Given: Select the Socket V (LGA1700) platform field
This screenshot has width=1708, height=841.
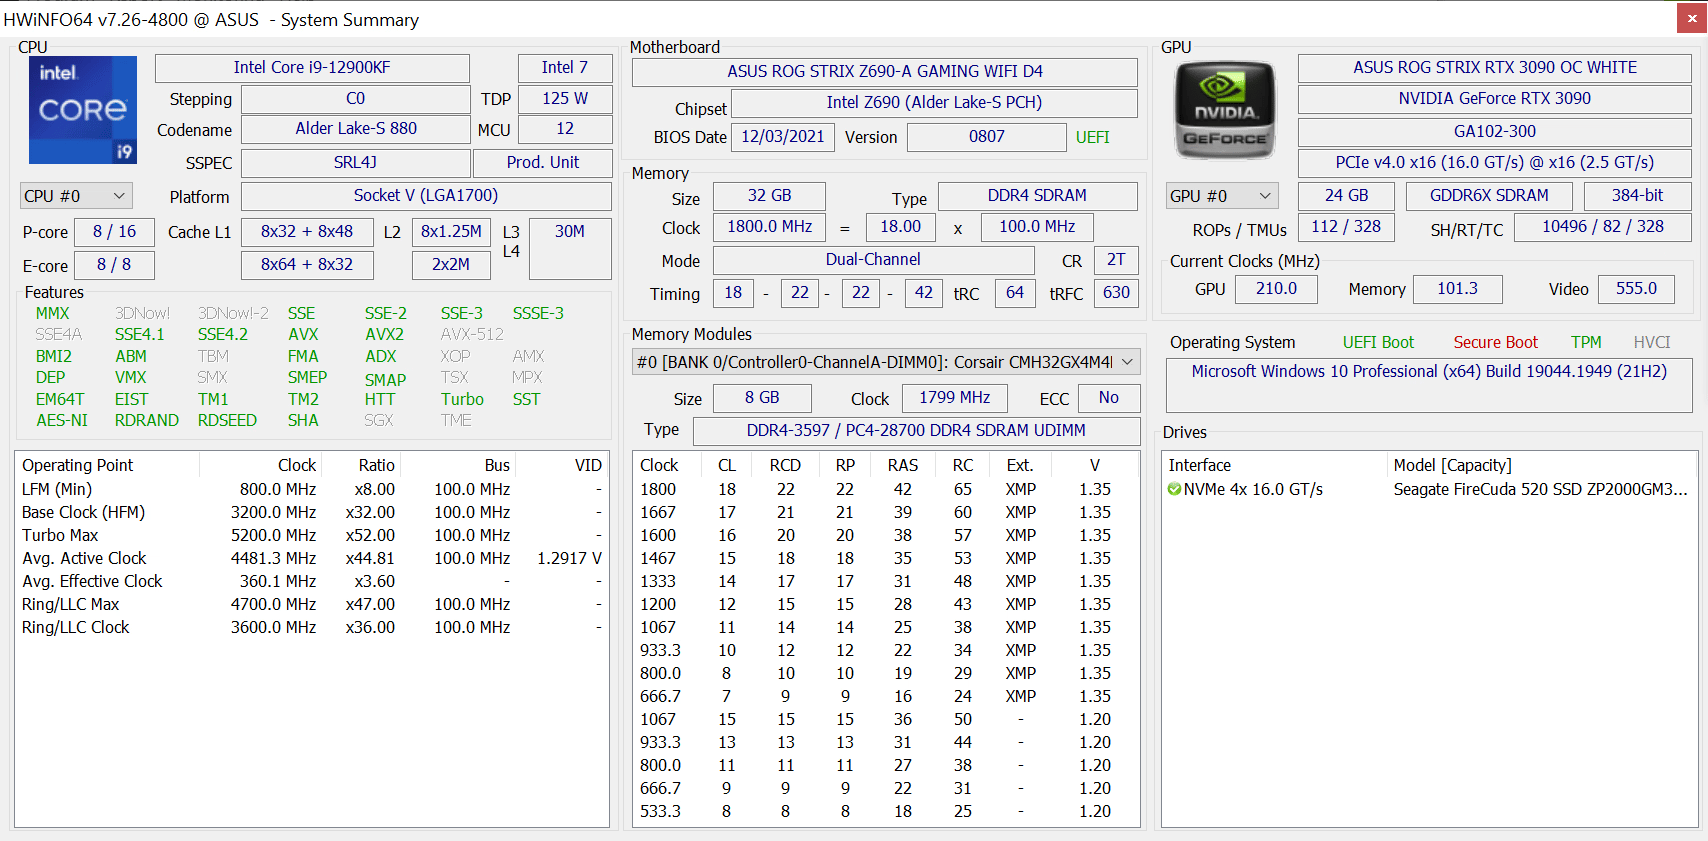Looking at the screenshot, I should tap(426, 196).
